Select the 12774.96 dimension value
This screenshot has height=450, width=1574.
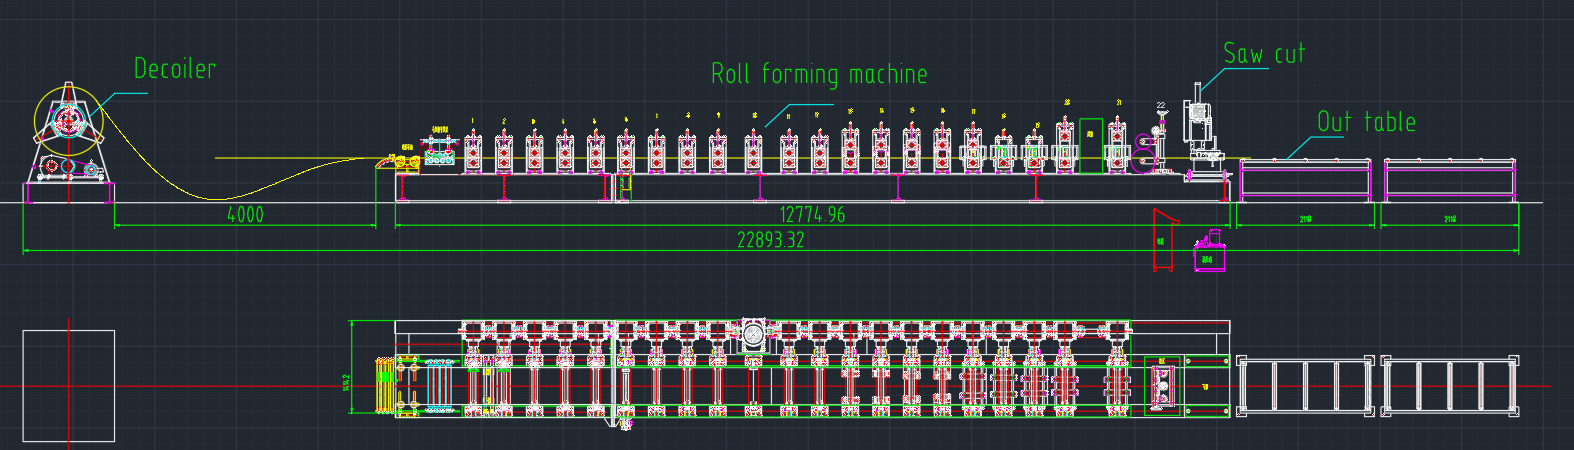[812, 214]
